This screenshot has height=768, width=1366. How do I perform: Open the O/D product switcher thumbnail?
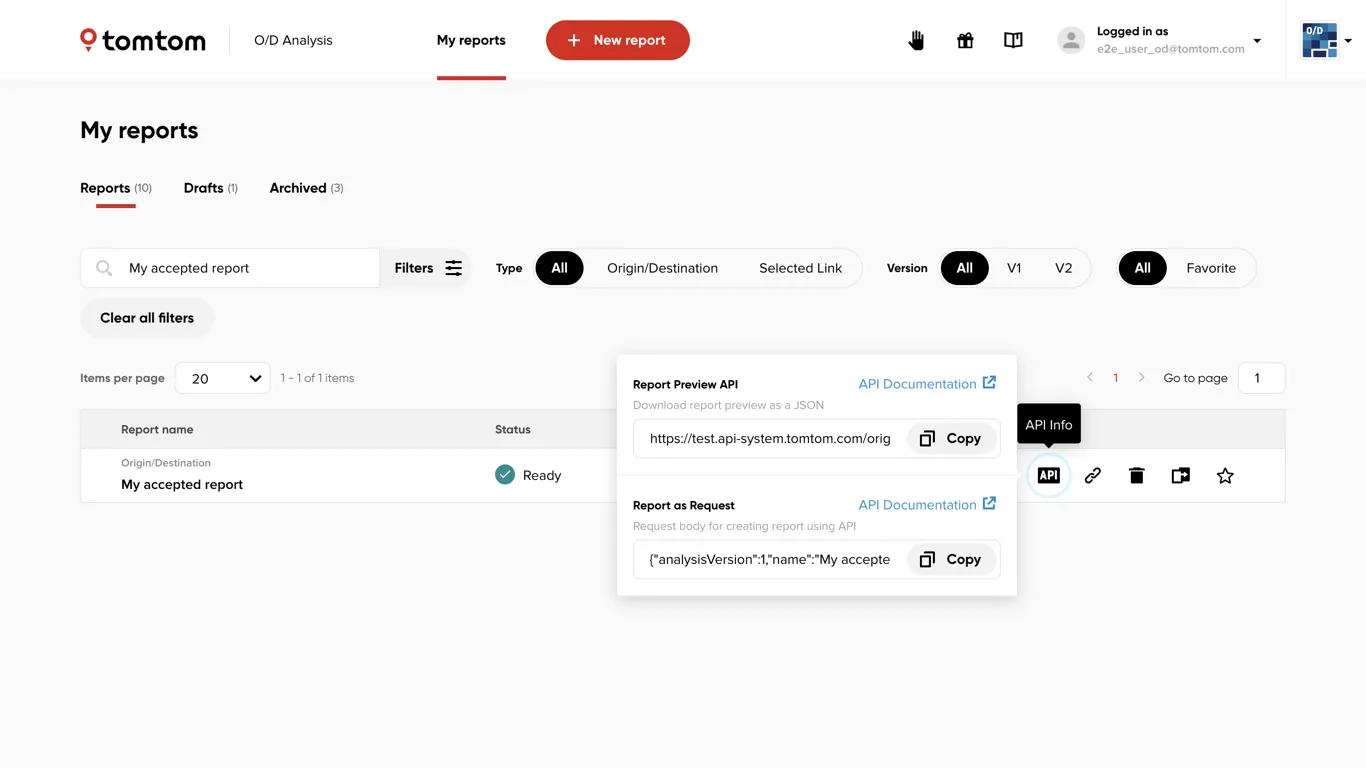[1320, 40]
